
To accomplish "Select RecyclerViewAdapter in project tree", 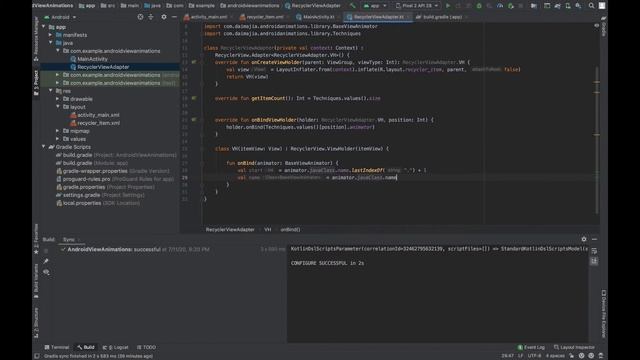I will [x=103, y=67].
